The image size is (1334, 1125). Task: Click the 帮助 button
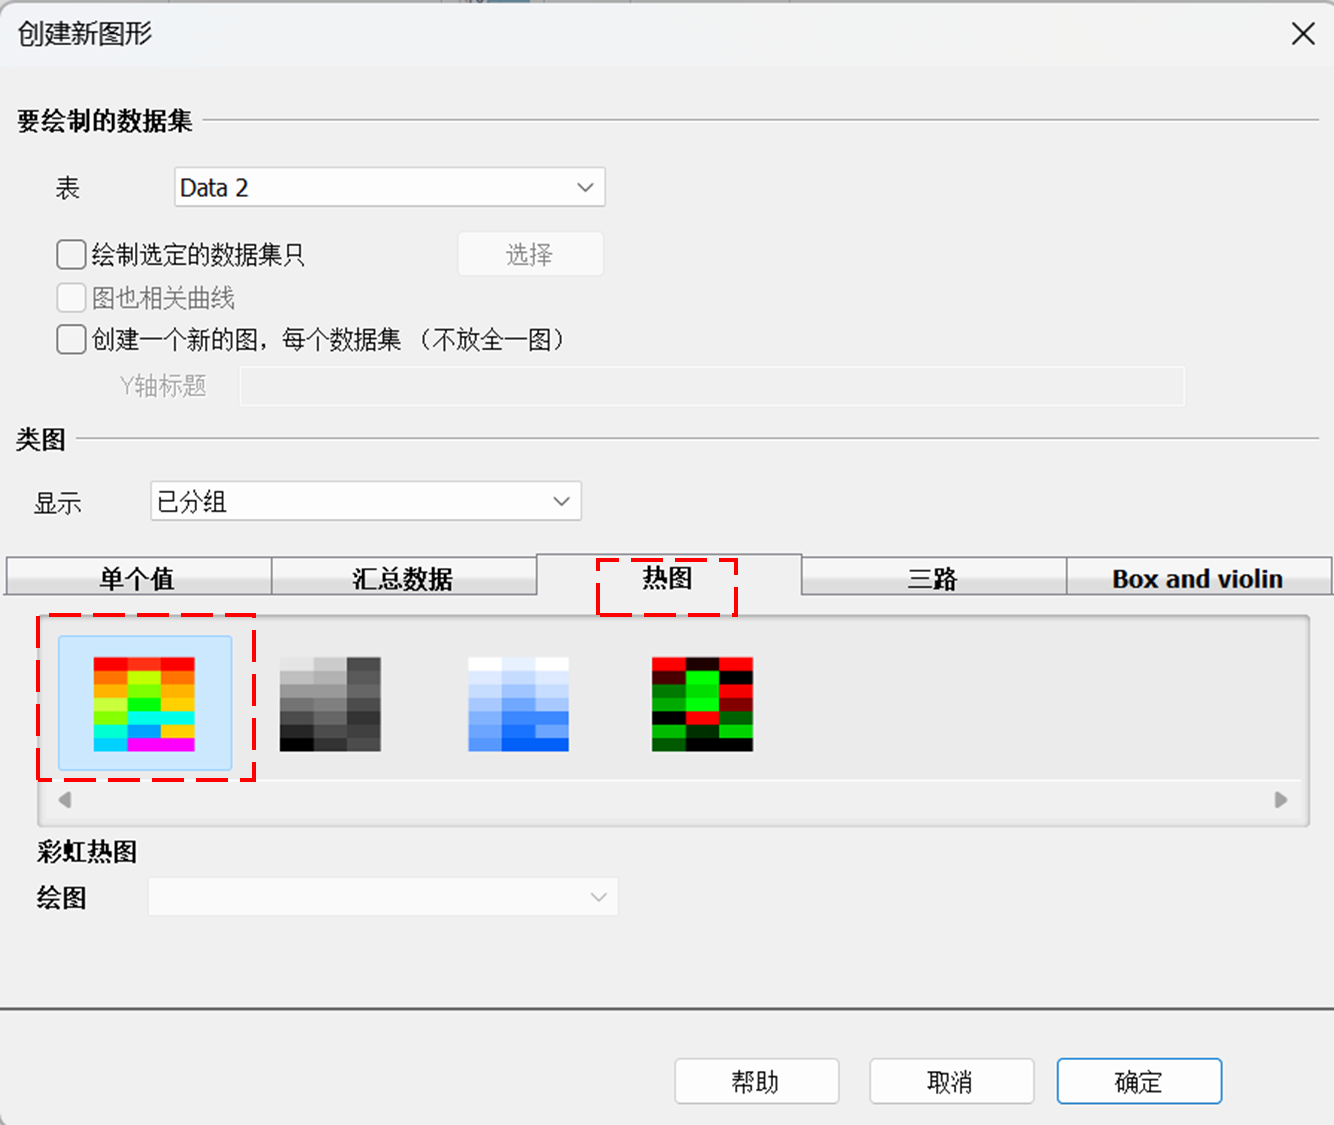756,1081
